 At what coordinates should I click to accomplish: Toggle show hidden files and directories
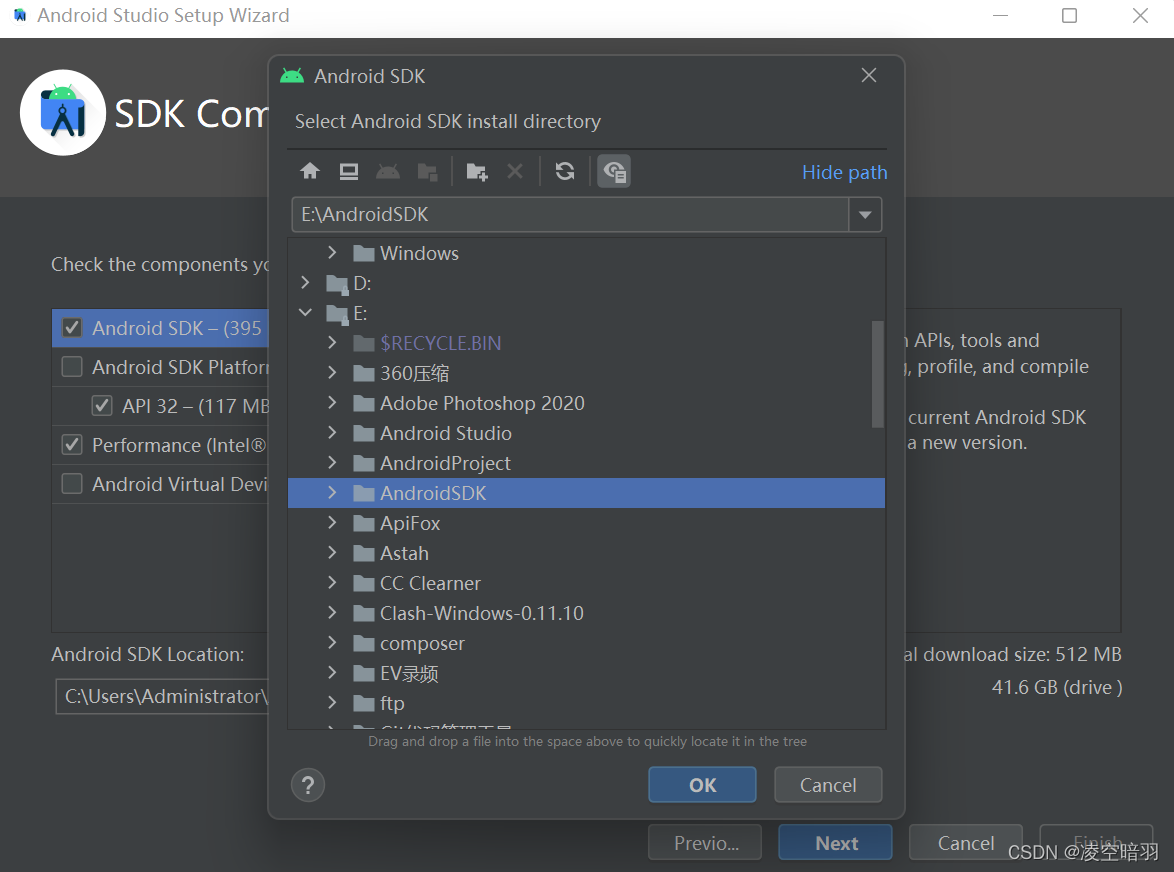pyautogui.click(x=614, y=171)
